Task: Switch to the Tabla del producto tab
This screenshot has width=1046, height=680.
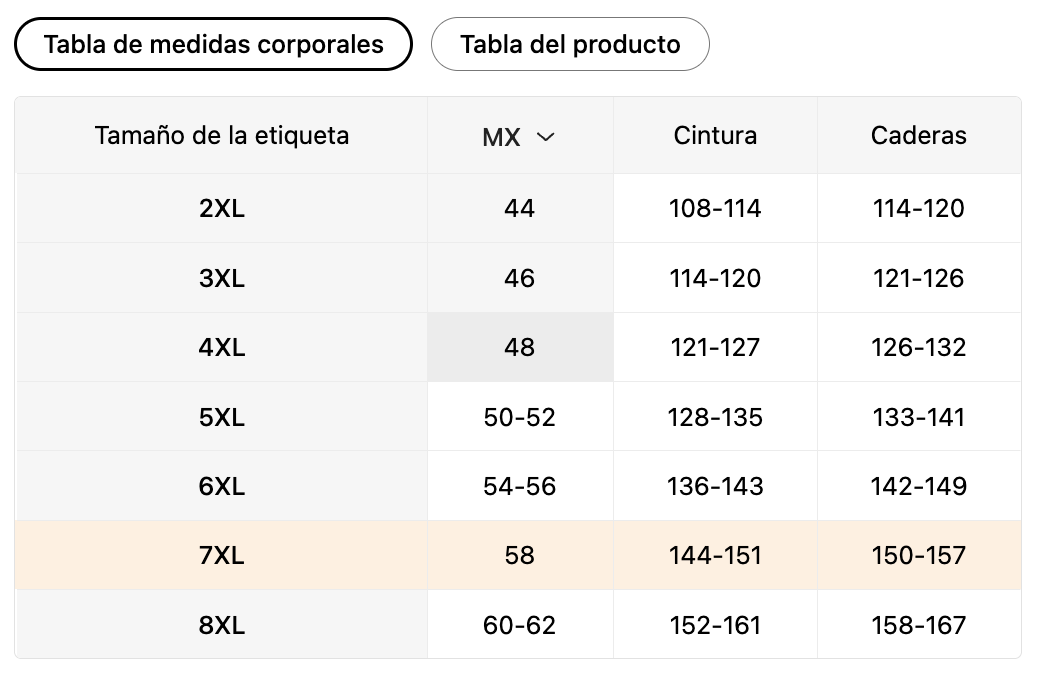Action: coord(570,45)
